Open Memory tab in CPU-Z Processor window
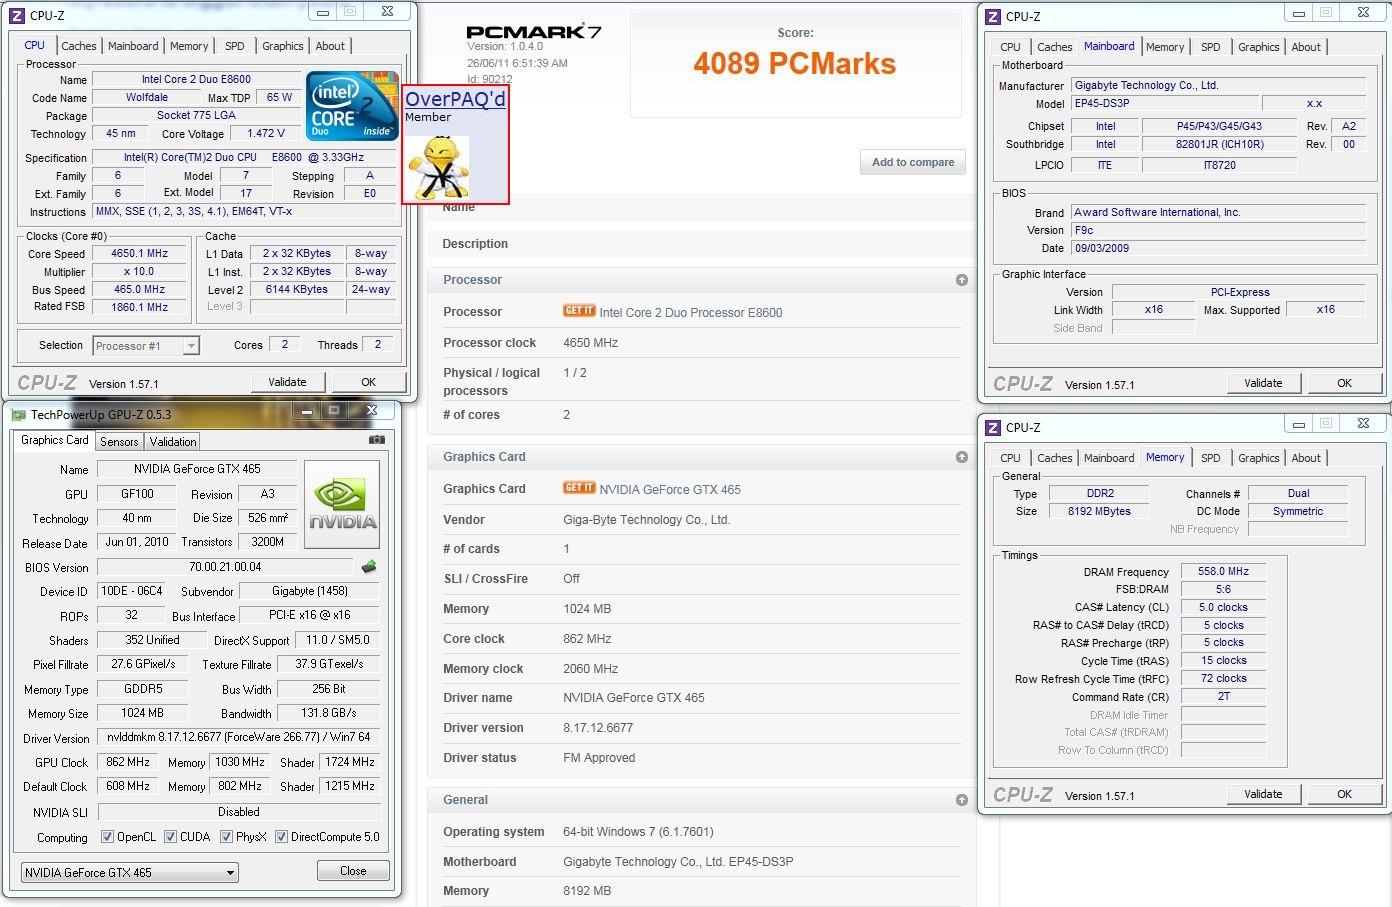This screenshot has width=1392, height=907. click(189, 46)
